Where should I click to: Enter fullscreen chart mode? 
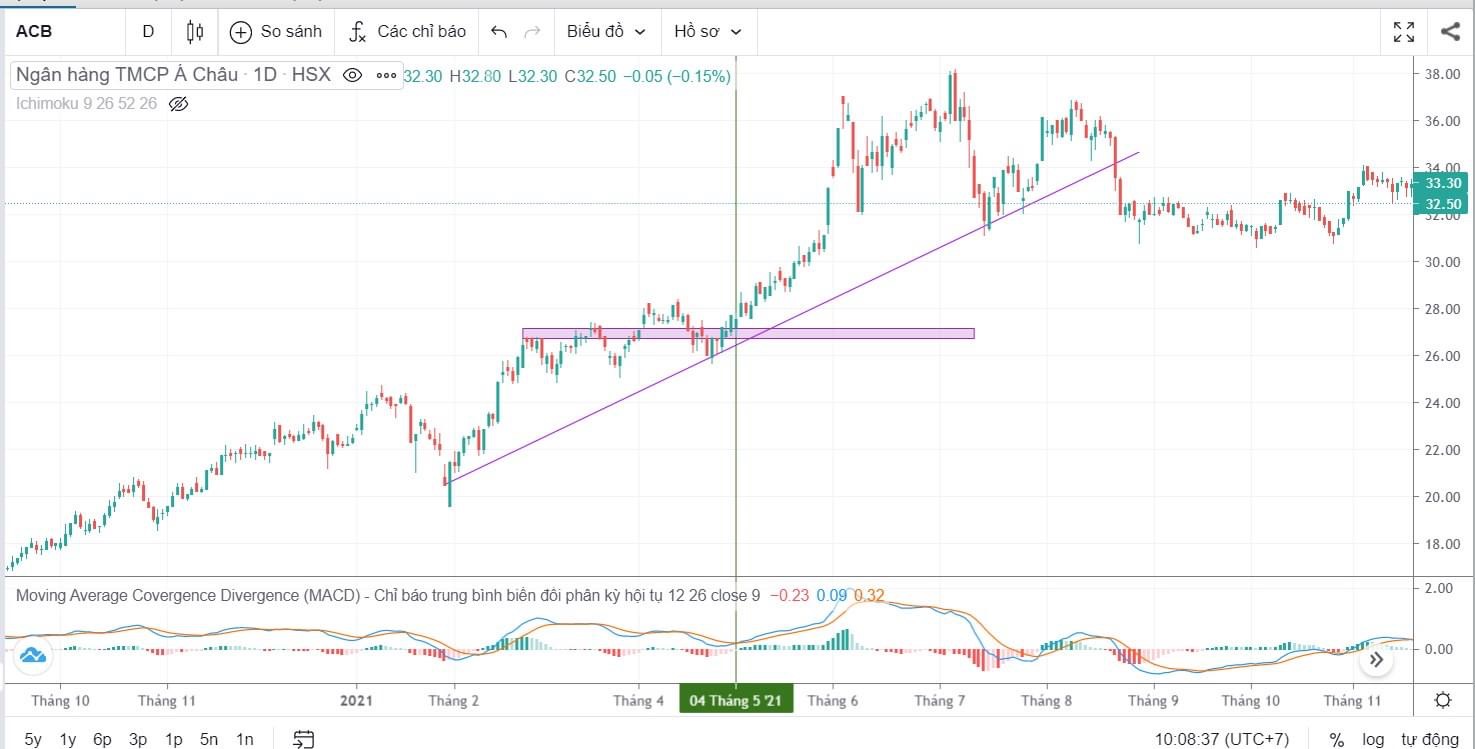point(1404,32)
